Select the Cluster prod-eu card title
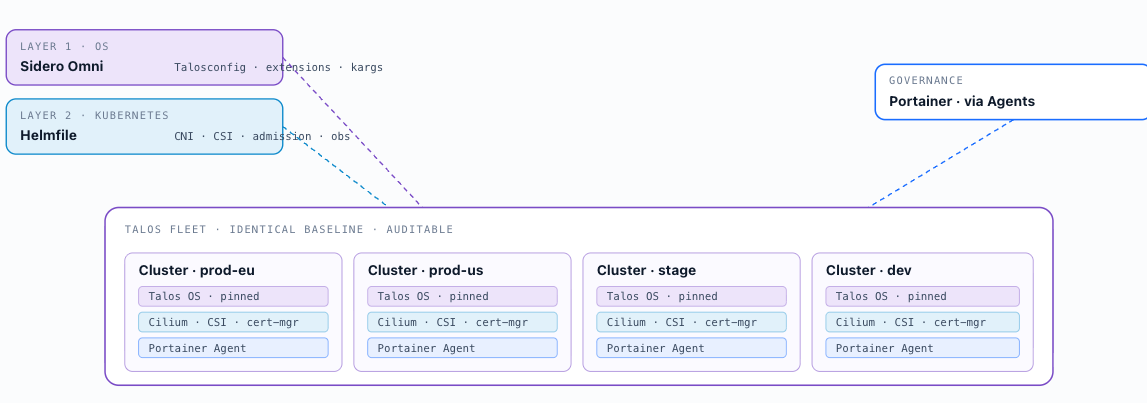This screenshot has height=403, width=1147. click(197, 271)
